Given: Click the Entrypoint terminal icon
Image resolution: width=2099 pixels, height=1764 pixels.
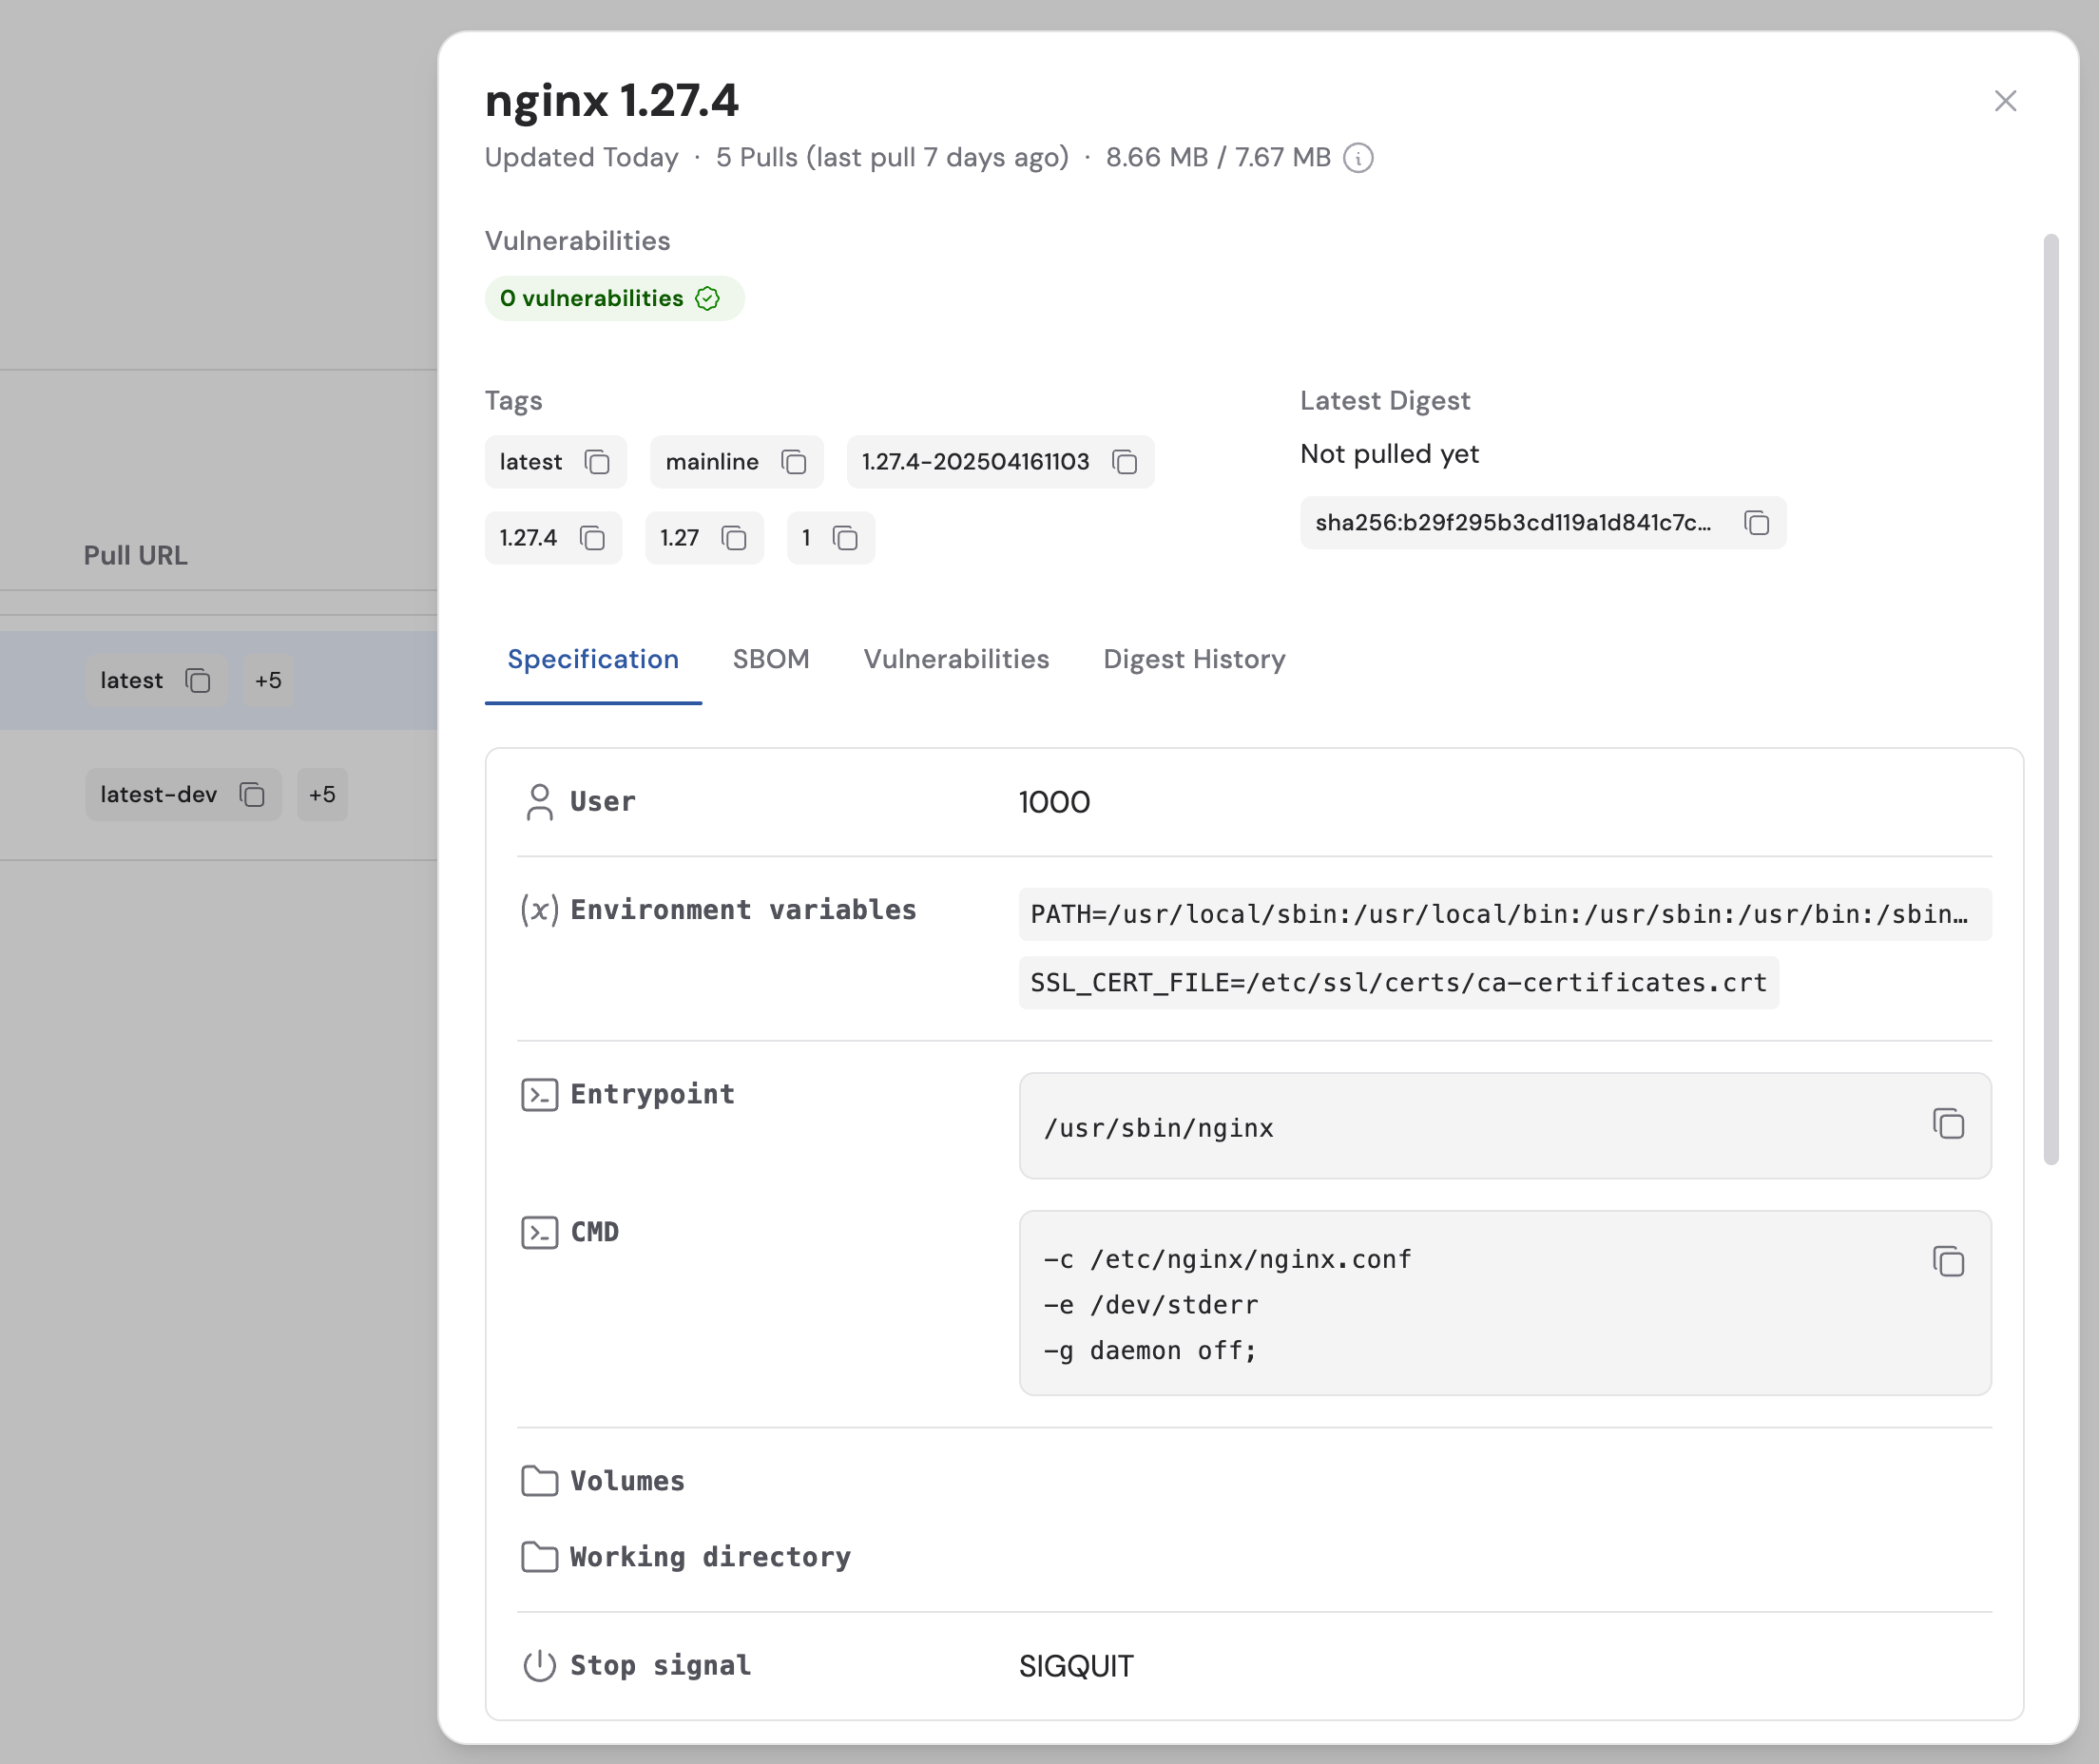Looking at the screenshot, I should [x=539, y=1095].
